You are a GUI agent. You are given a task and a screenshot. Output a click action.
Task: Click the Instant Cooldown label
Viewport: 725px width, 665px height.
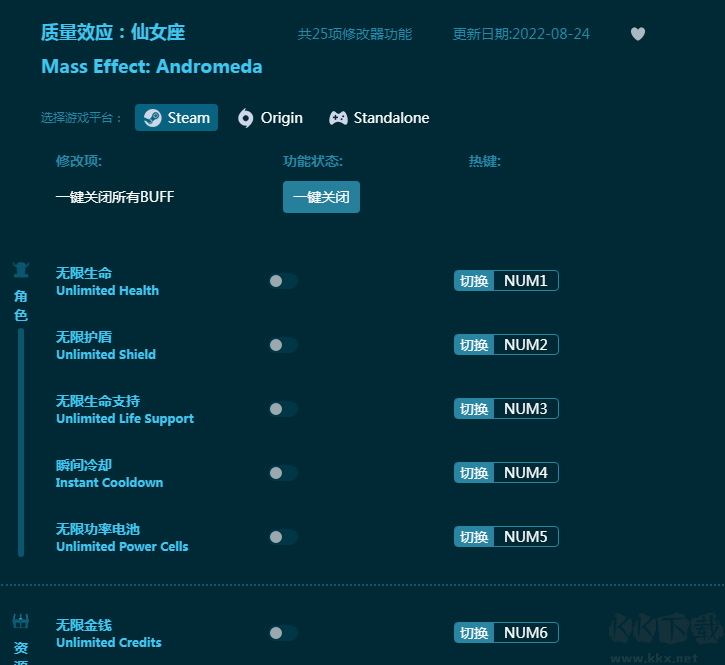109,482
